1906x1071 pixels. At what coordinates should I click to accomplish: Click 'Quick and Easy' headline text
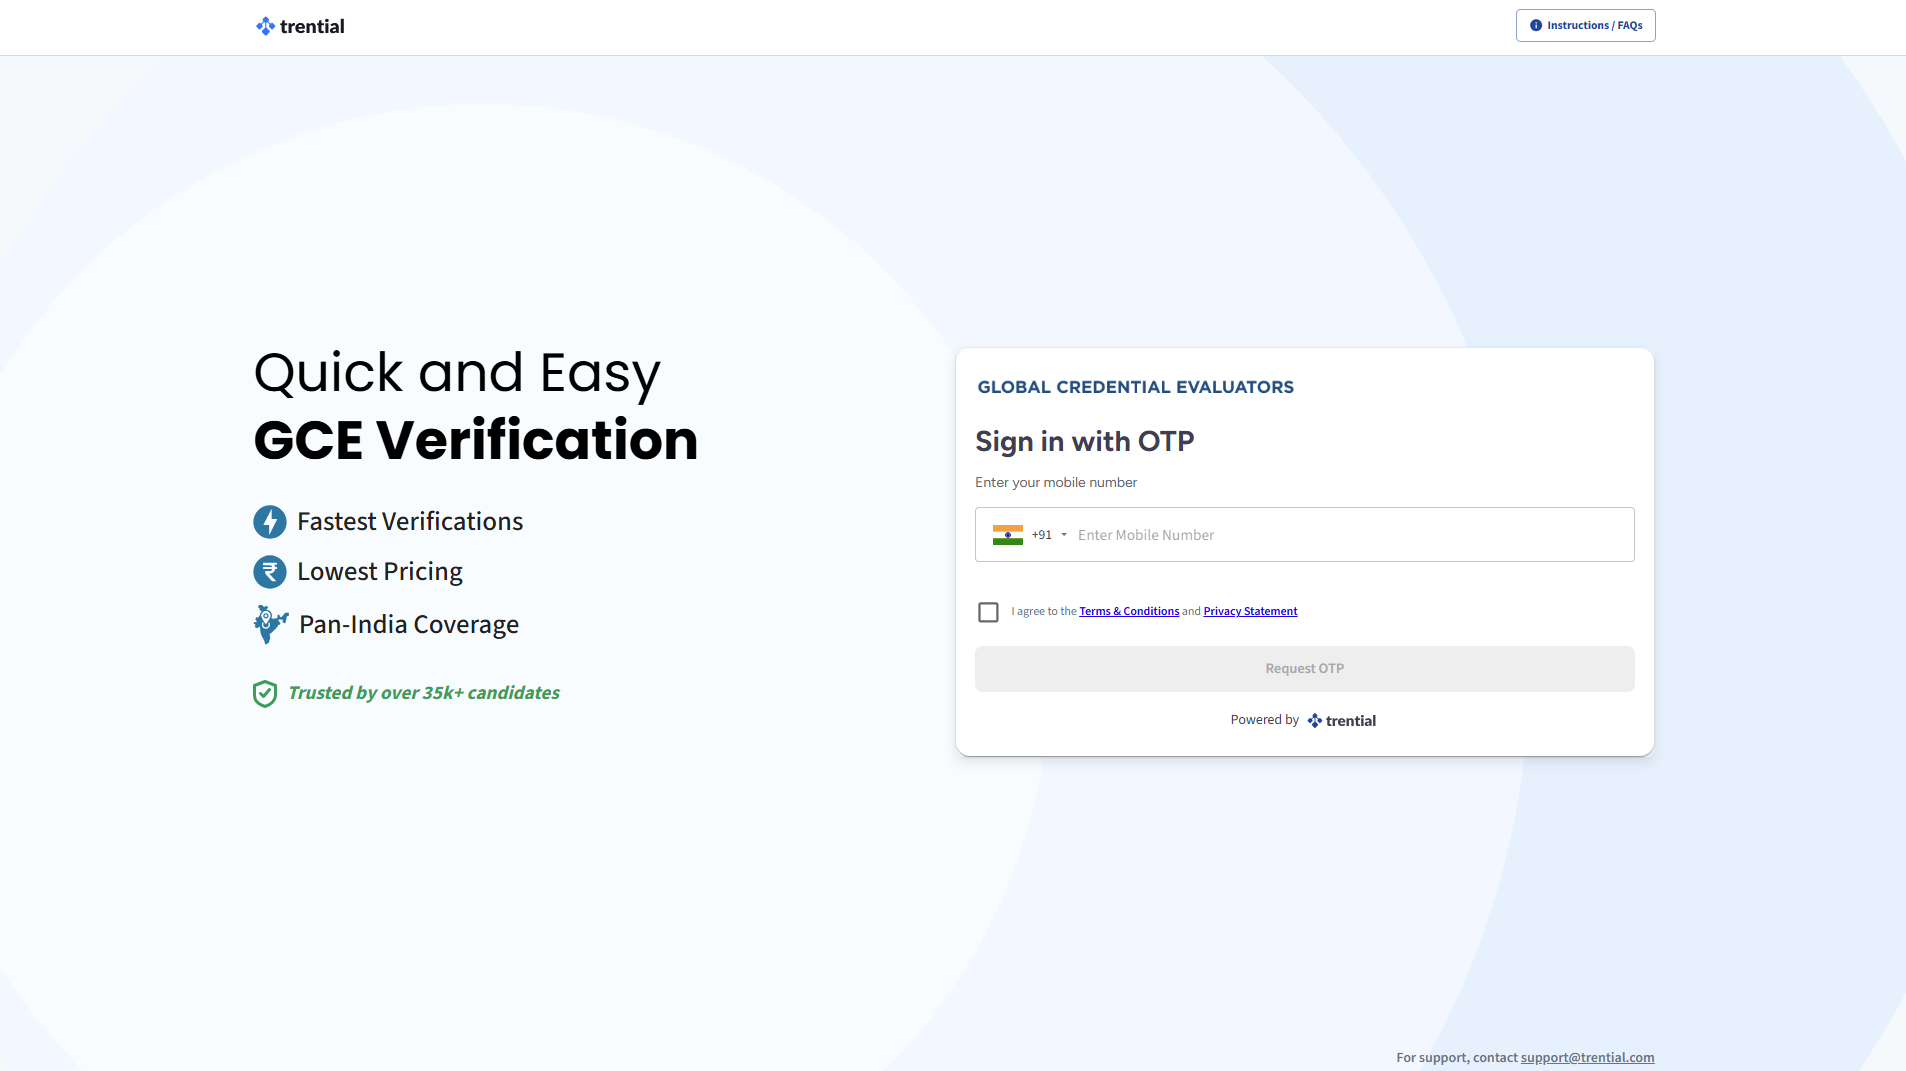coord(457,373)
